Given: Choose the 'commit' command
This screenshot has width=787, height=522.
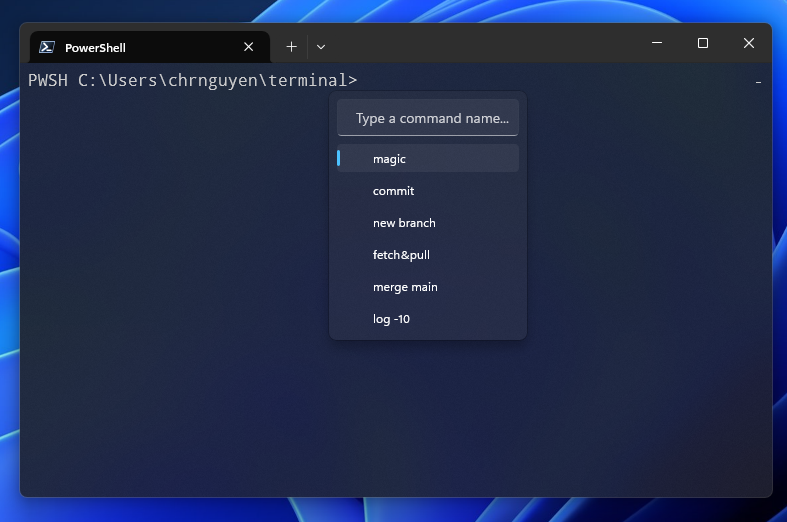Looking at the screenshot, I should (428, 191).
